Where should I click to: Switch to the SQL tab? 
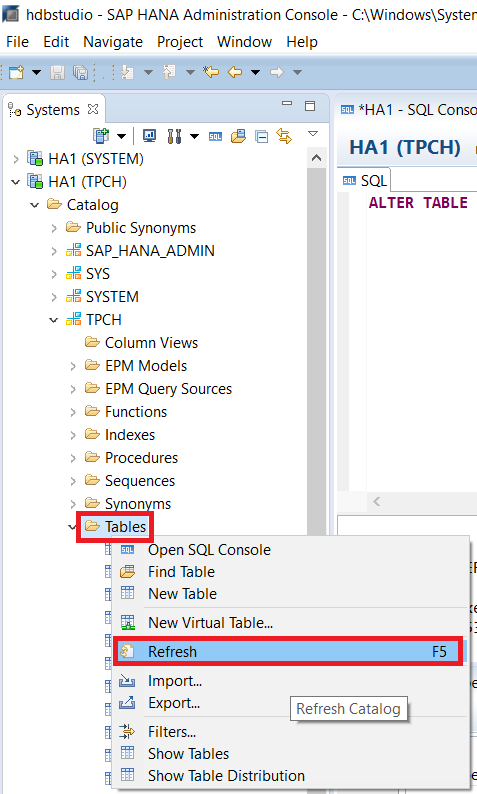click(x=364, y=181)
